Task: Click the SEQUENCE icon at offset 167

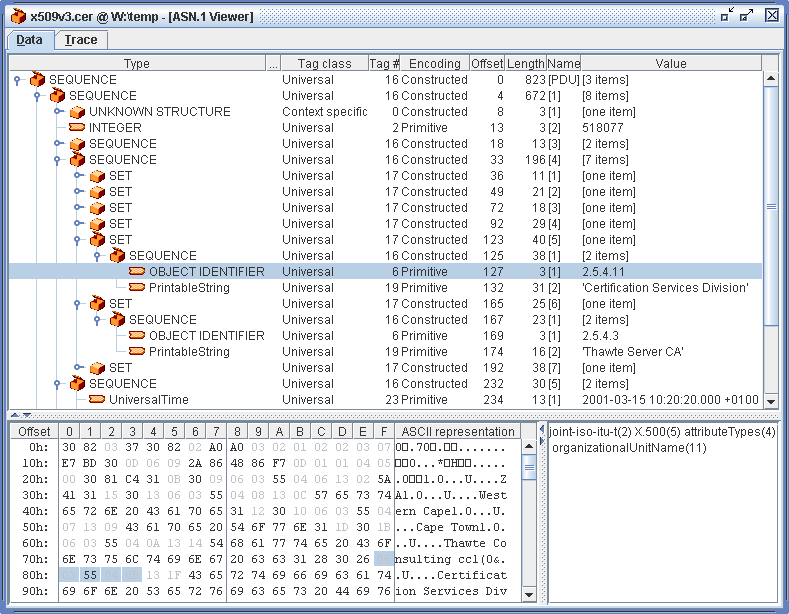Action: [117, 319]
